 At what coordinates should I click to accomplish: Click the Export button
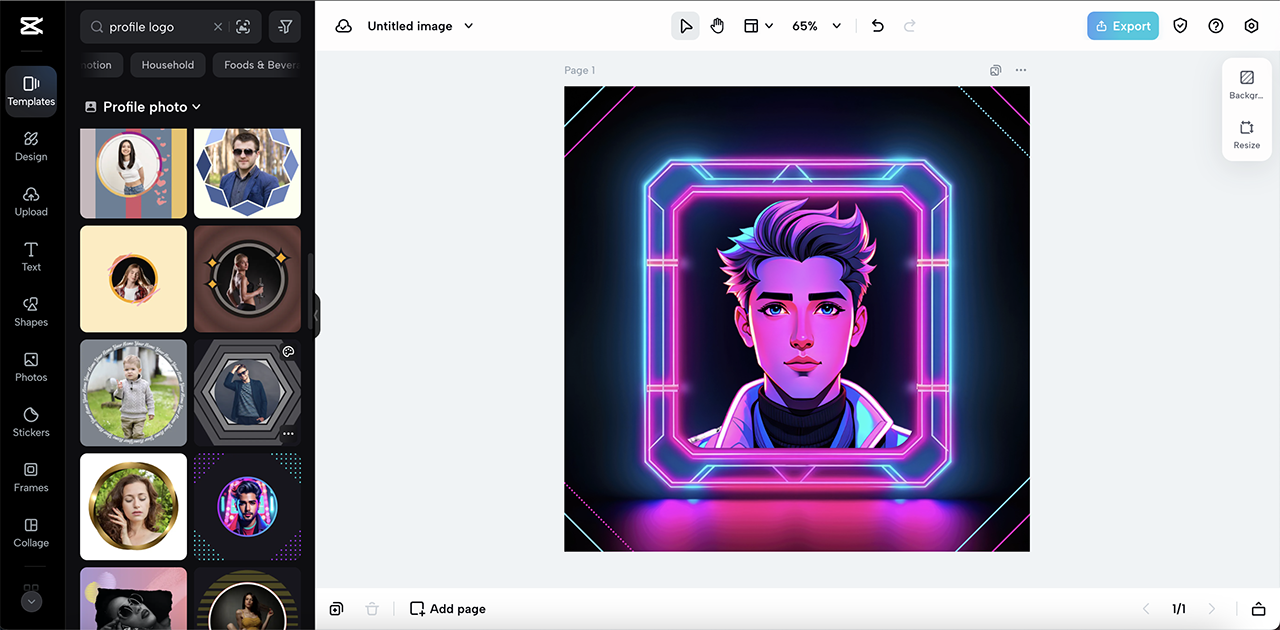pyautogui.click(x=1123, y=26)
